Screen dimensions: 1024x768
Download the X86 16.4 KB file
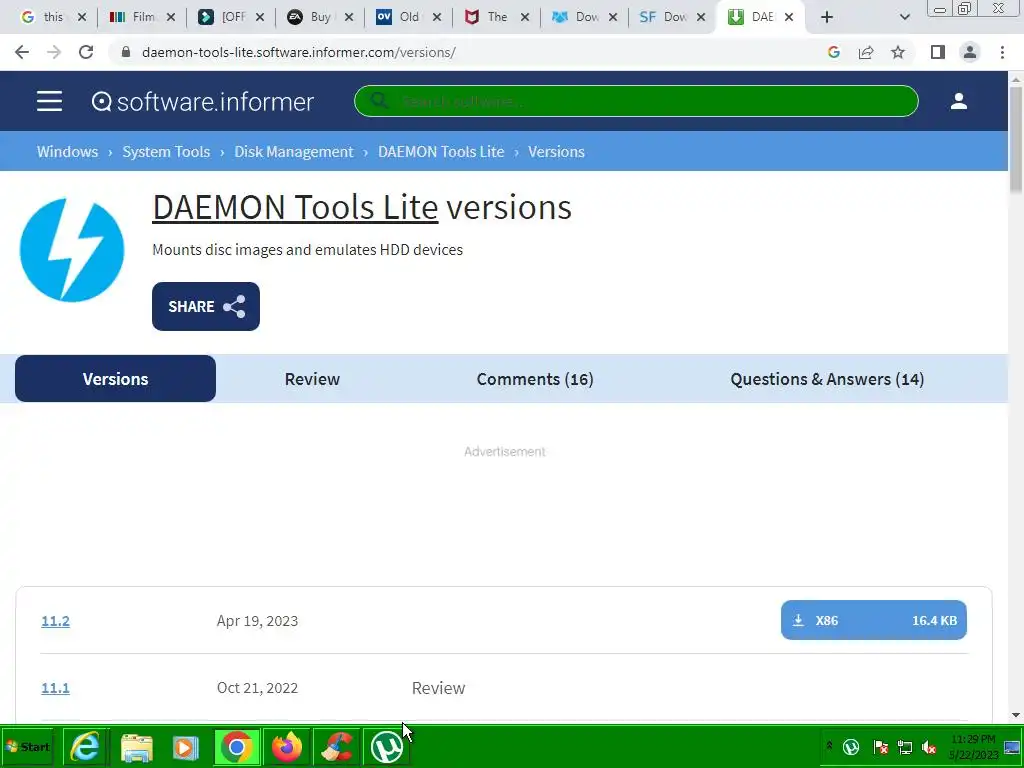874,620
